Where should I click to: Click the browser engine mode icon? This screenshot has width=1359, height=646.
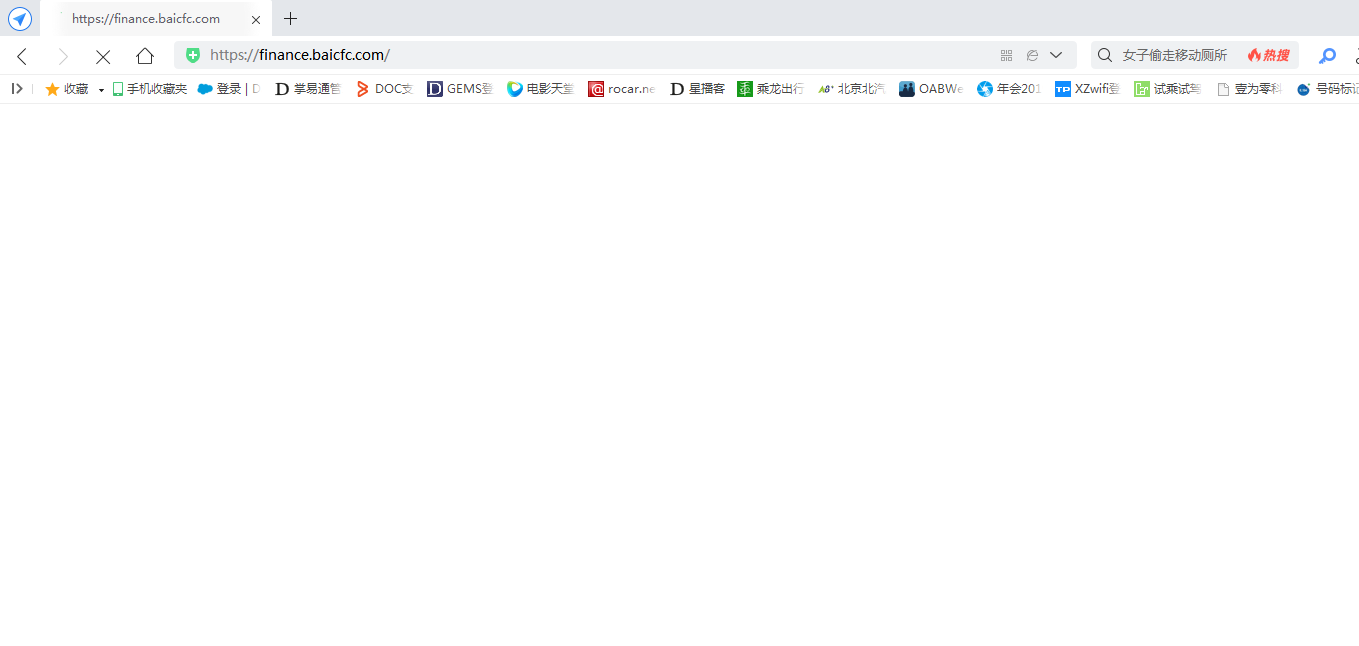pos(1032,55)
